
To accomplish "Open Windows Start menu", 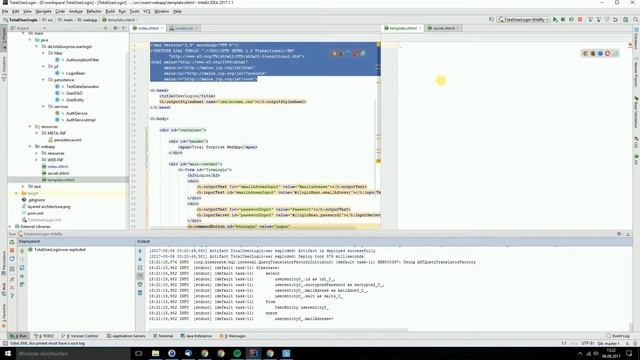I will point(8,353).
